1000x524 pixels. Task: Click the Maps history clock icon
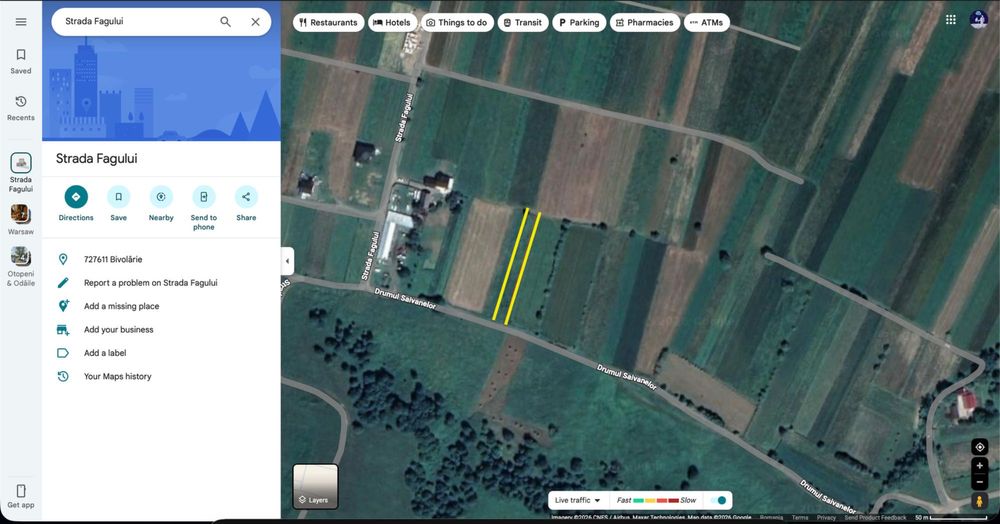[x=63, y=376]
